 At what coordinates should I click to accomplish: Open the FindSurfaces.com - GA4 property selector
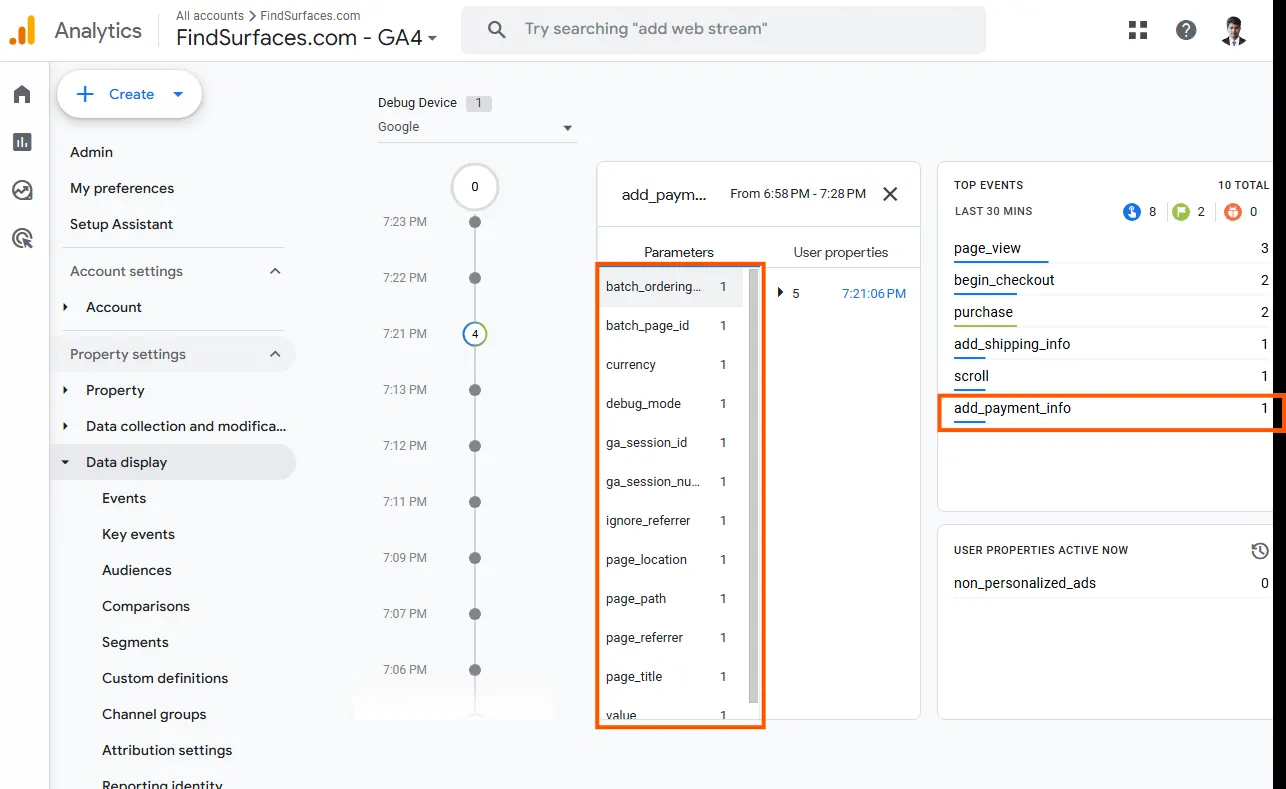coord(307,38)
